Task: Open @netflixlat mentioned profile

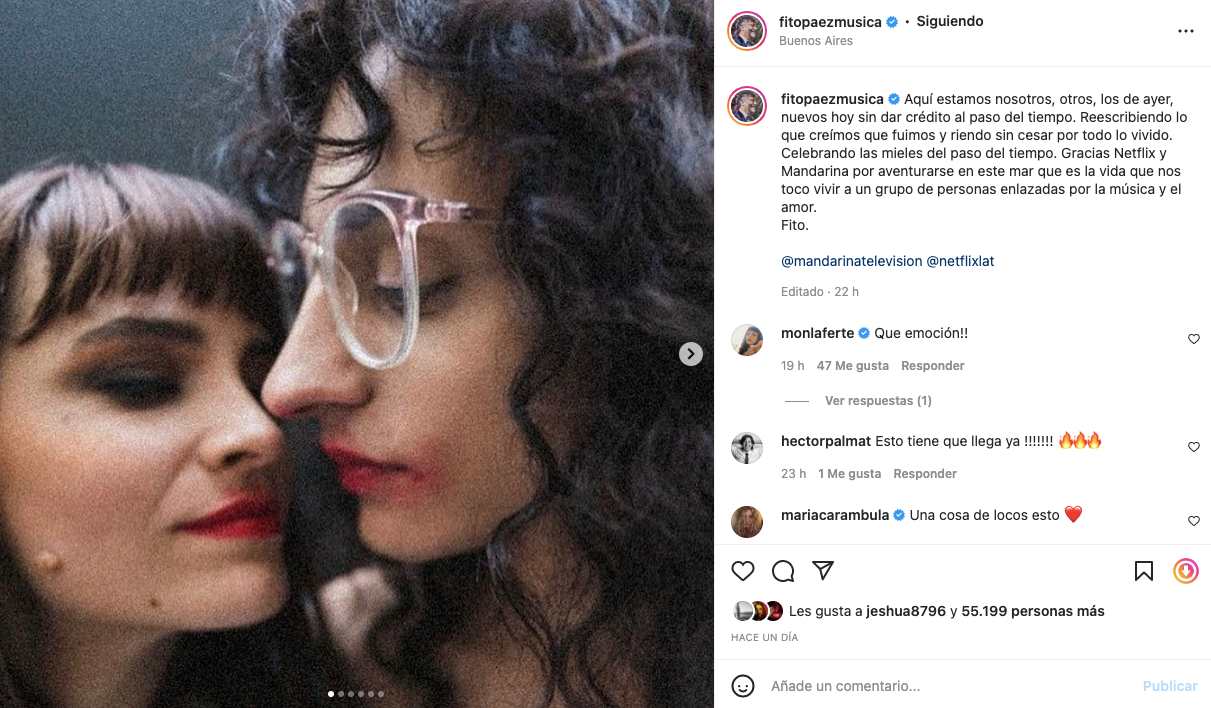Action: (x=961, y=261)
